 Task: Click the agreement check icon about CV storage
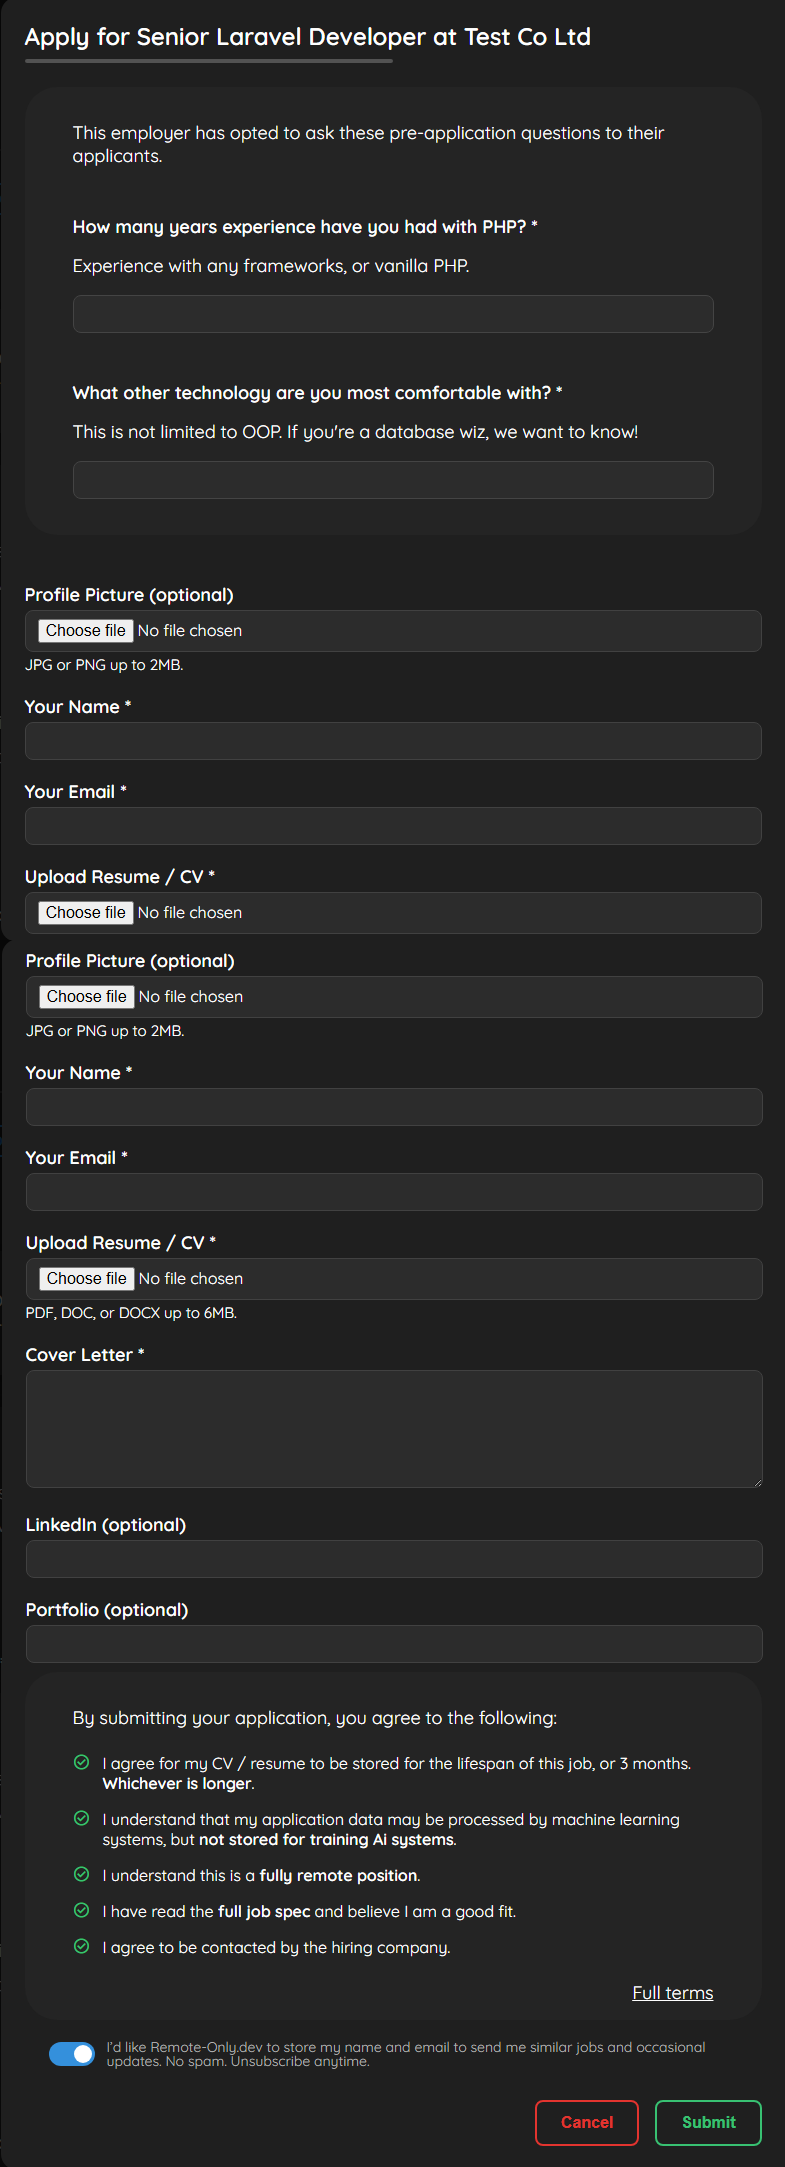point(83,1763)
